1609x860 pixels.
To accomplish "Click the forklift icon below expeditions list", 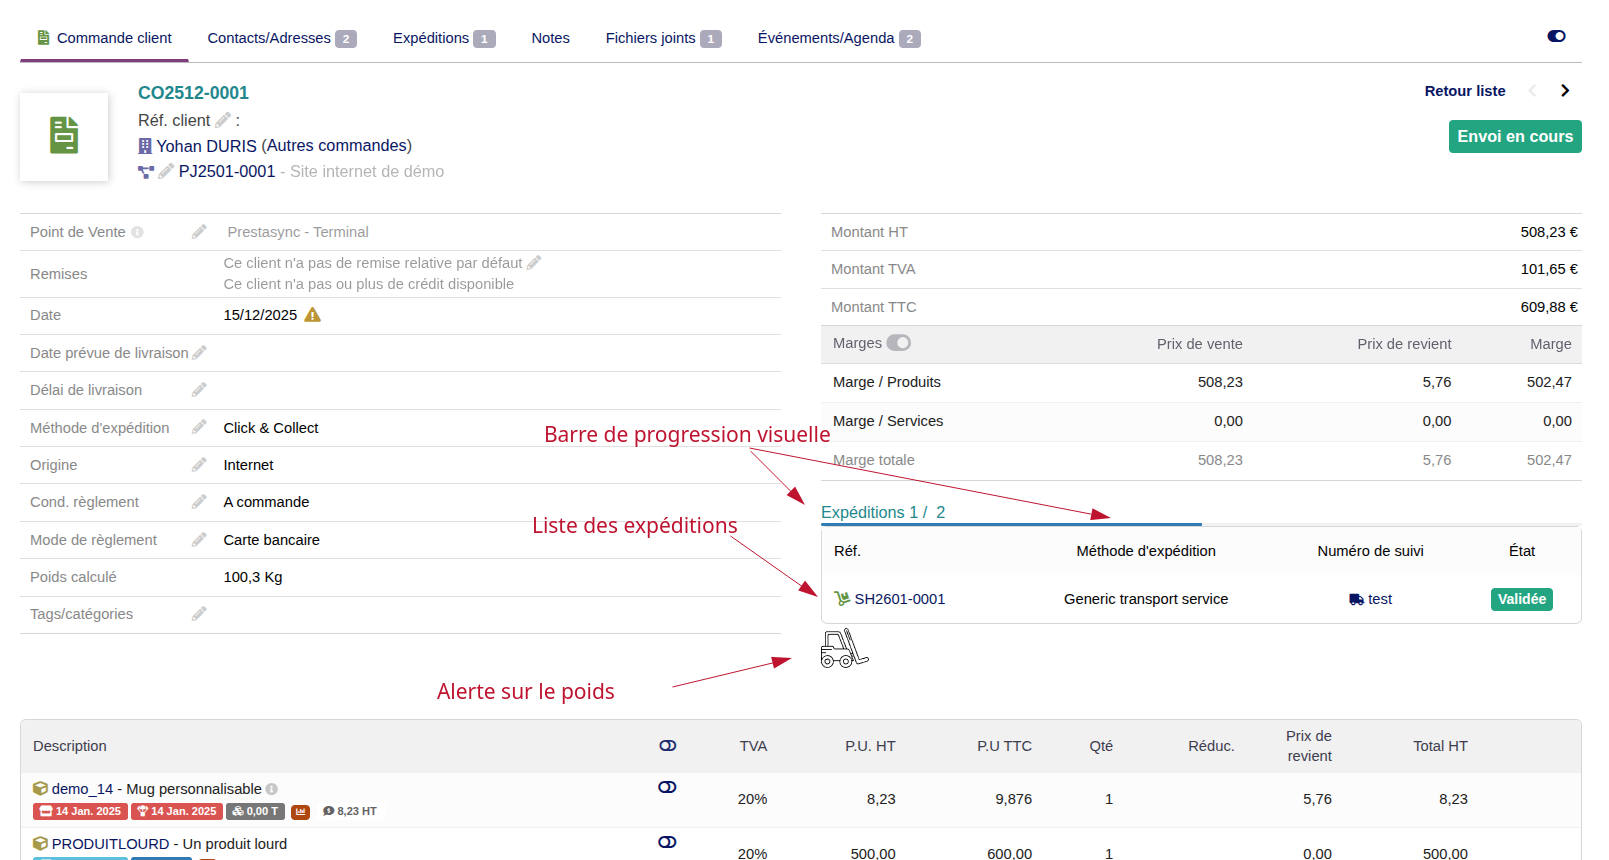I will [844, 648].
